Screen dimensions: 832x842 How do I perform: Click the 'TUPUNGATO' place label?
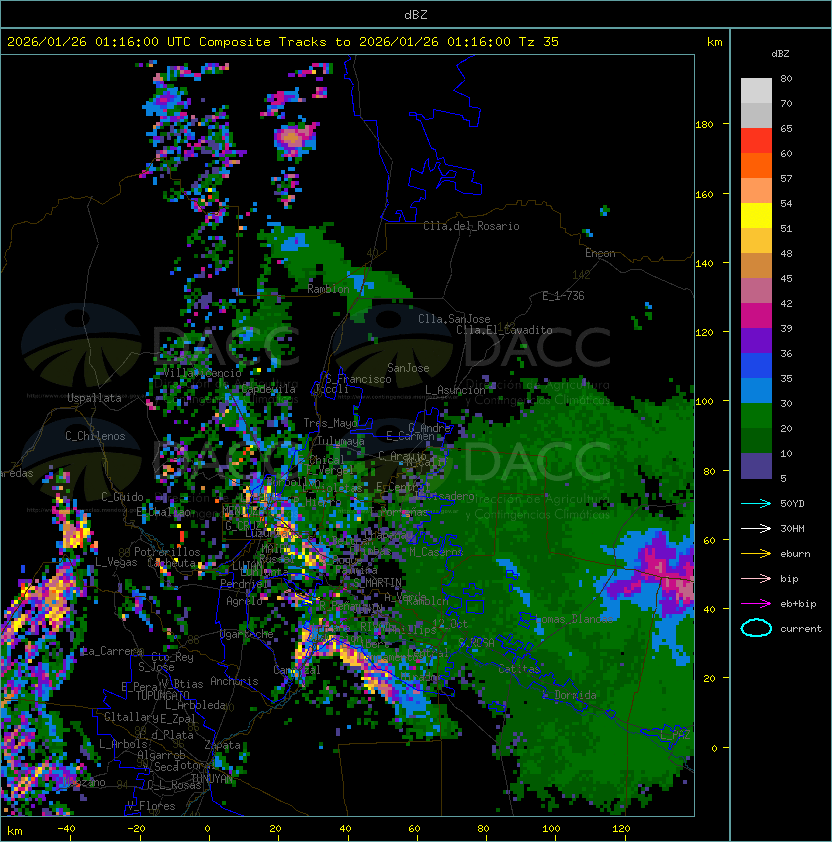pyautogui.click(x=162, y=695)
